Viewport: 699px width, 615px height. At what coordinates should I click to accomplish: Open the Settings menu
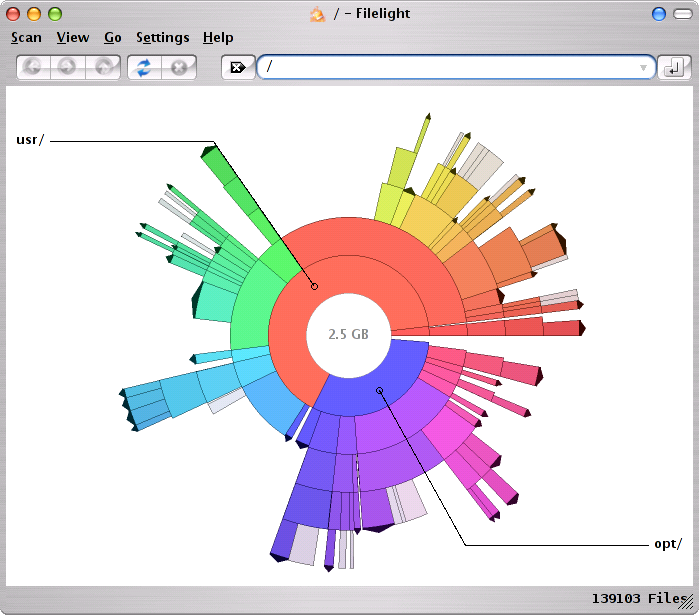click(x=162, y=37)
